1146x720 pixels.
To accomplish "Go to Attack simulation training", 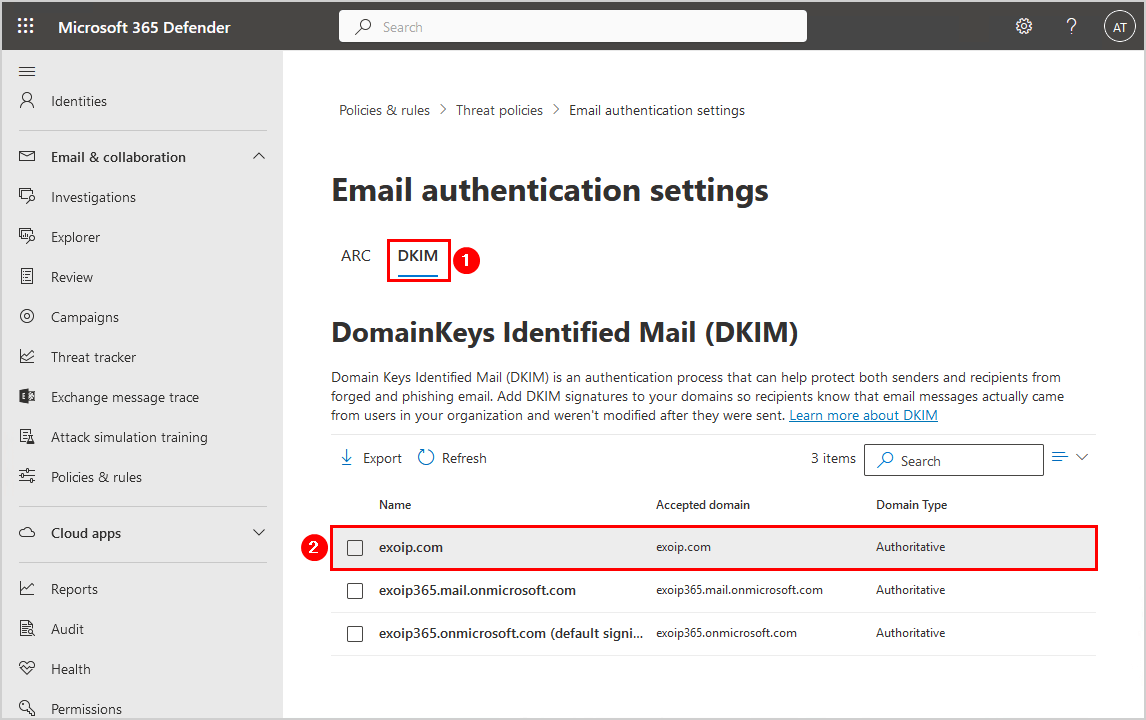I will pyautogui.click(x=129, y=437).
